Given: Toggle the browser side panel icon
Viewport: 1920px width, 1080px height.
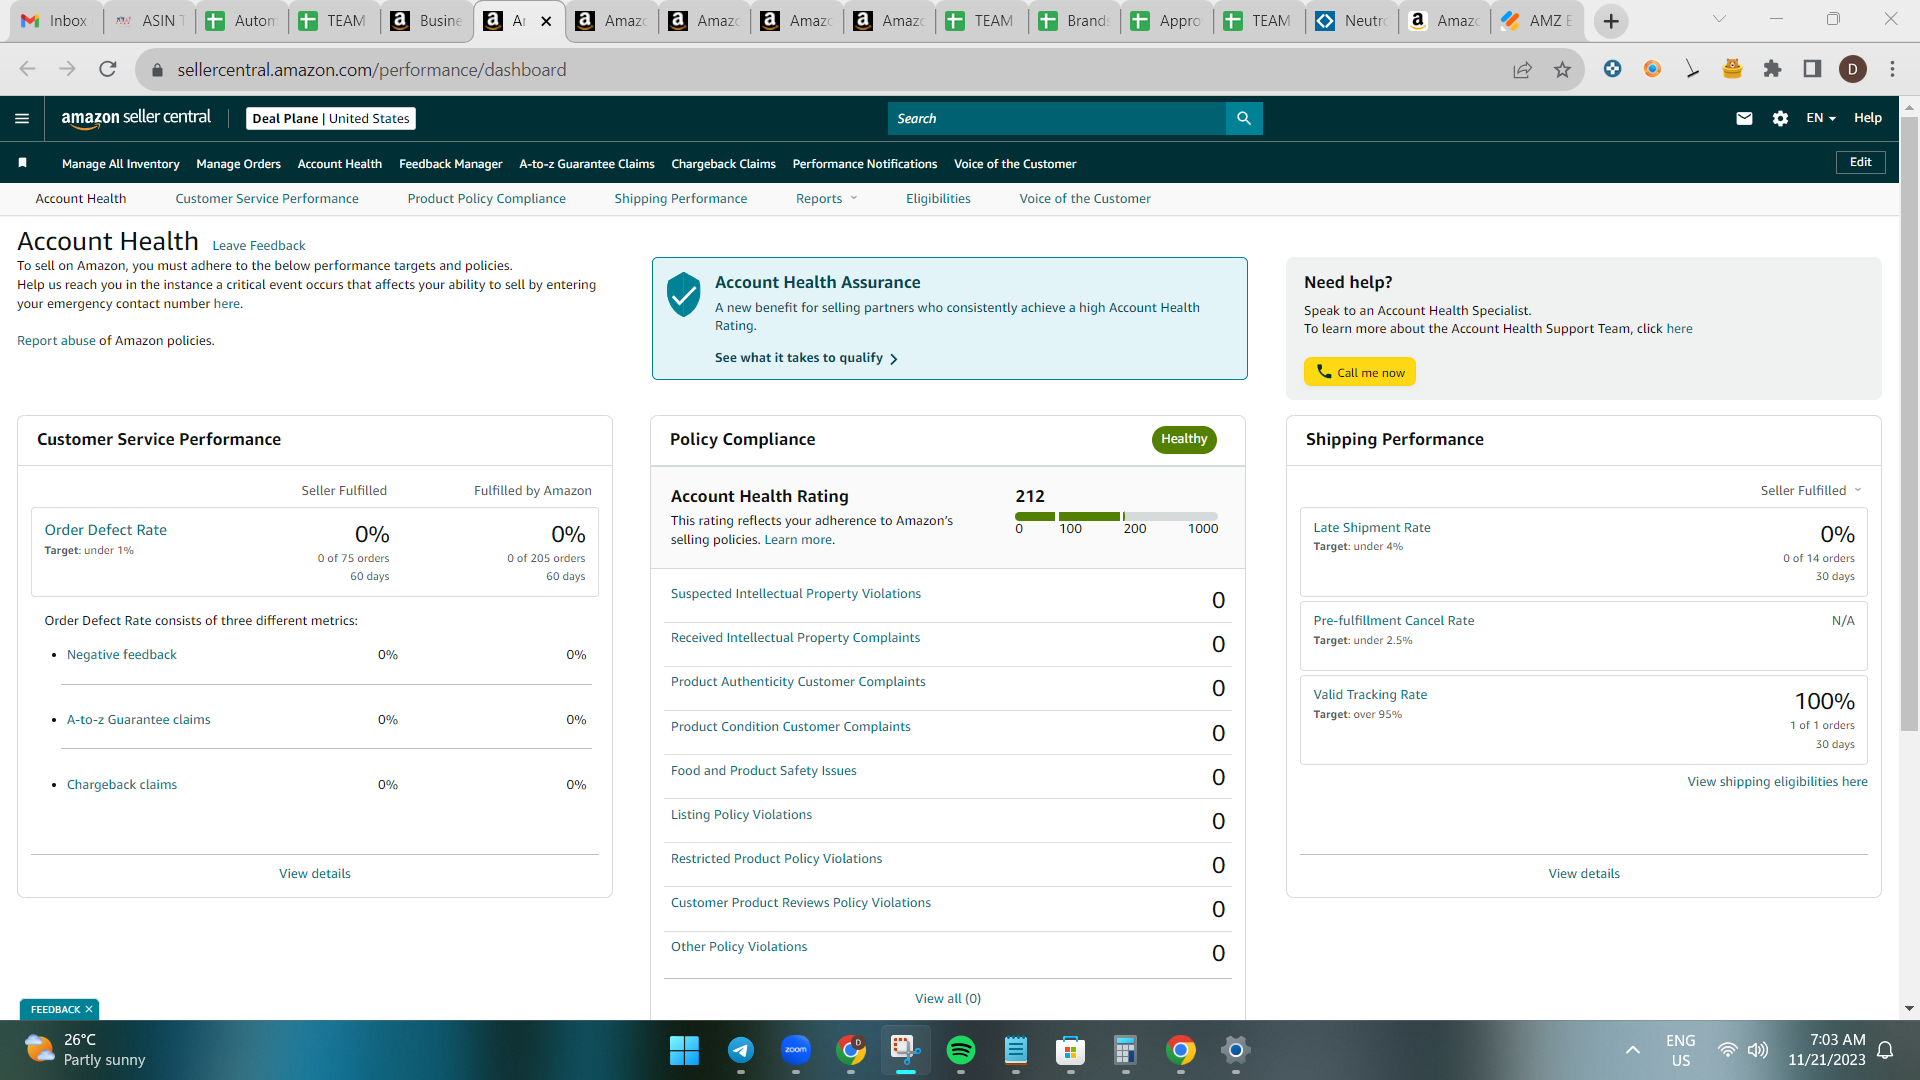Looking at the screenshot, I should click(1812, 69).
